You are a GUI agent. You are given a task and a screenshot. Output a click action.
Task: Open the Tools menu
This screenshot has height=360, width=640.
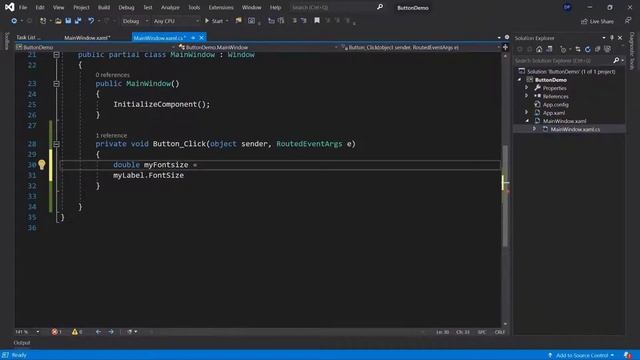[x=194, y=7]
